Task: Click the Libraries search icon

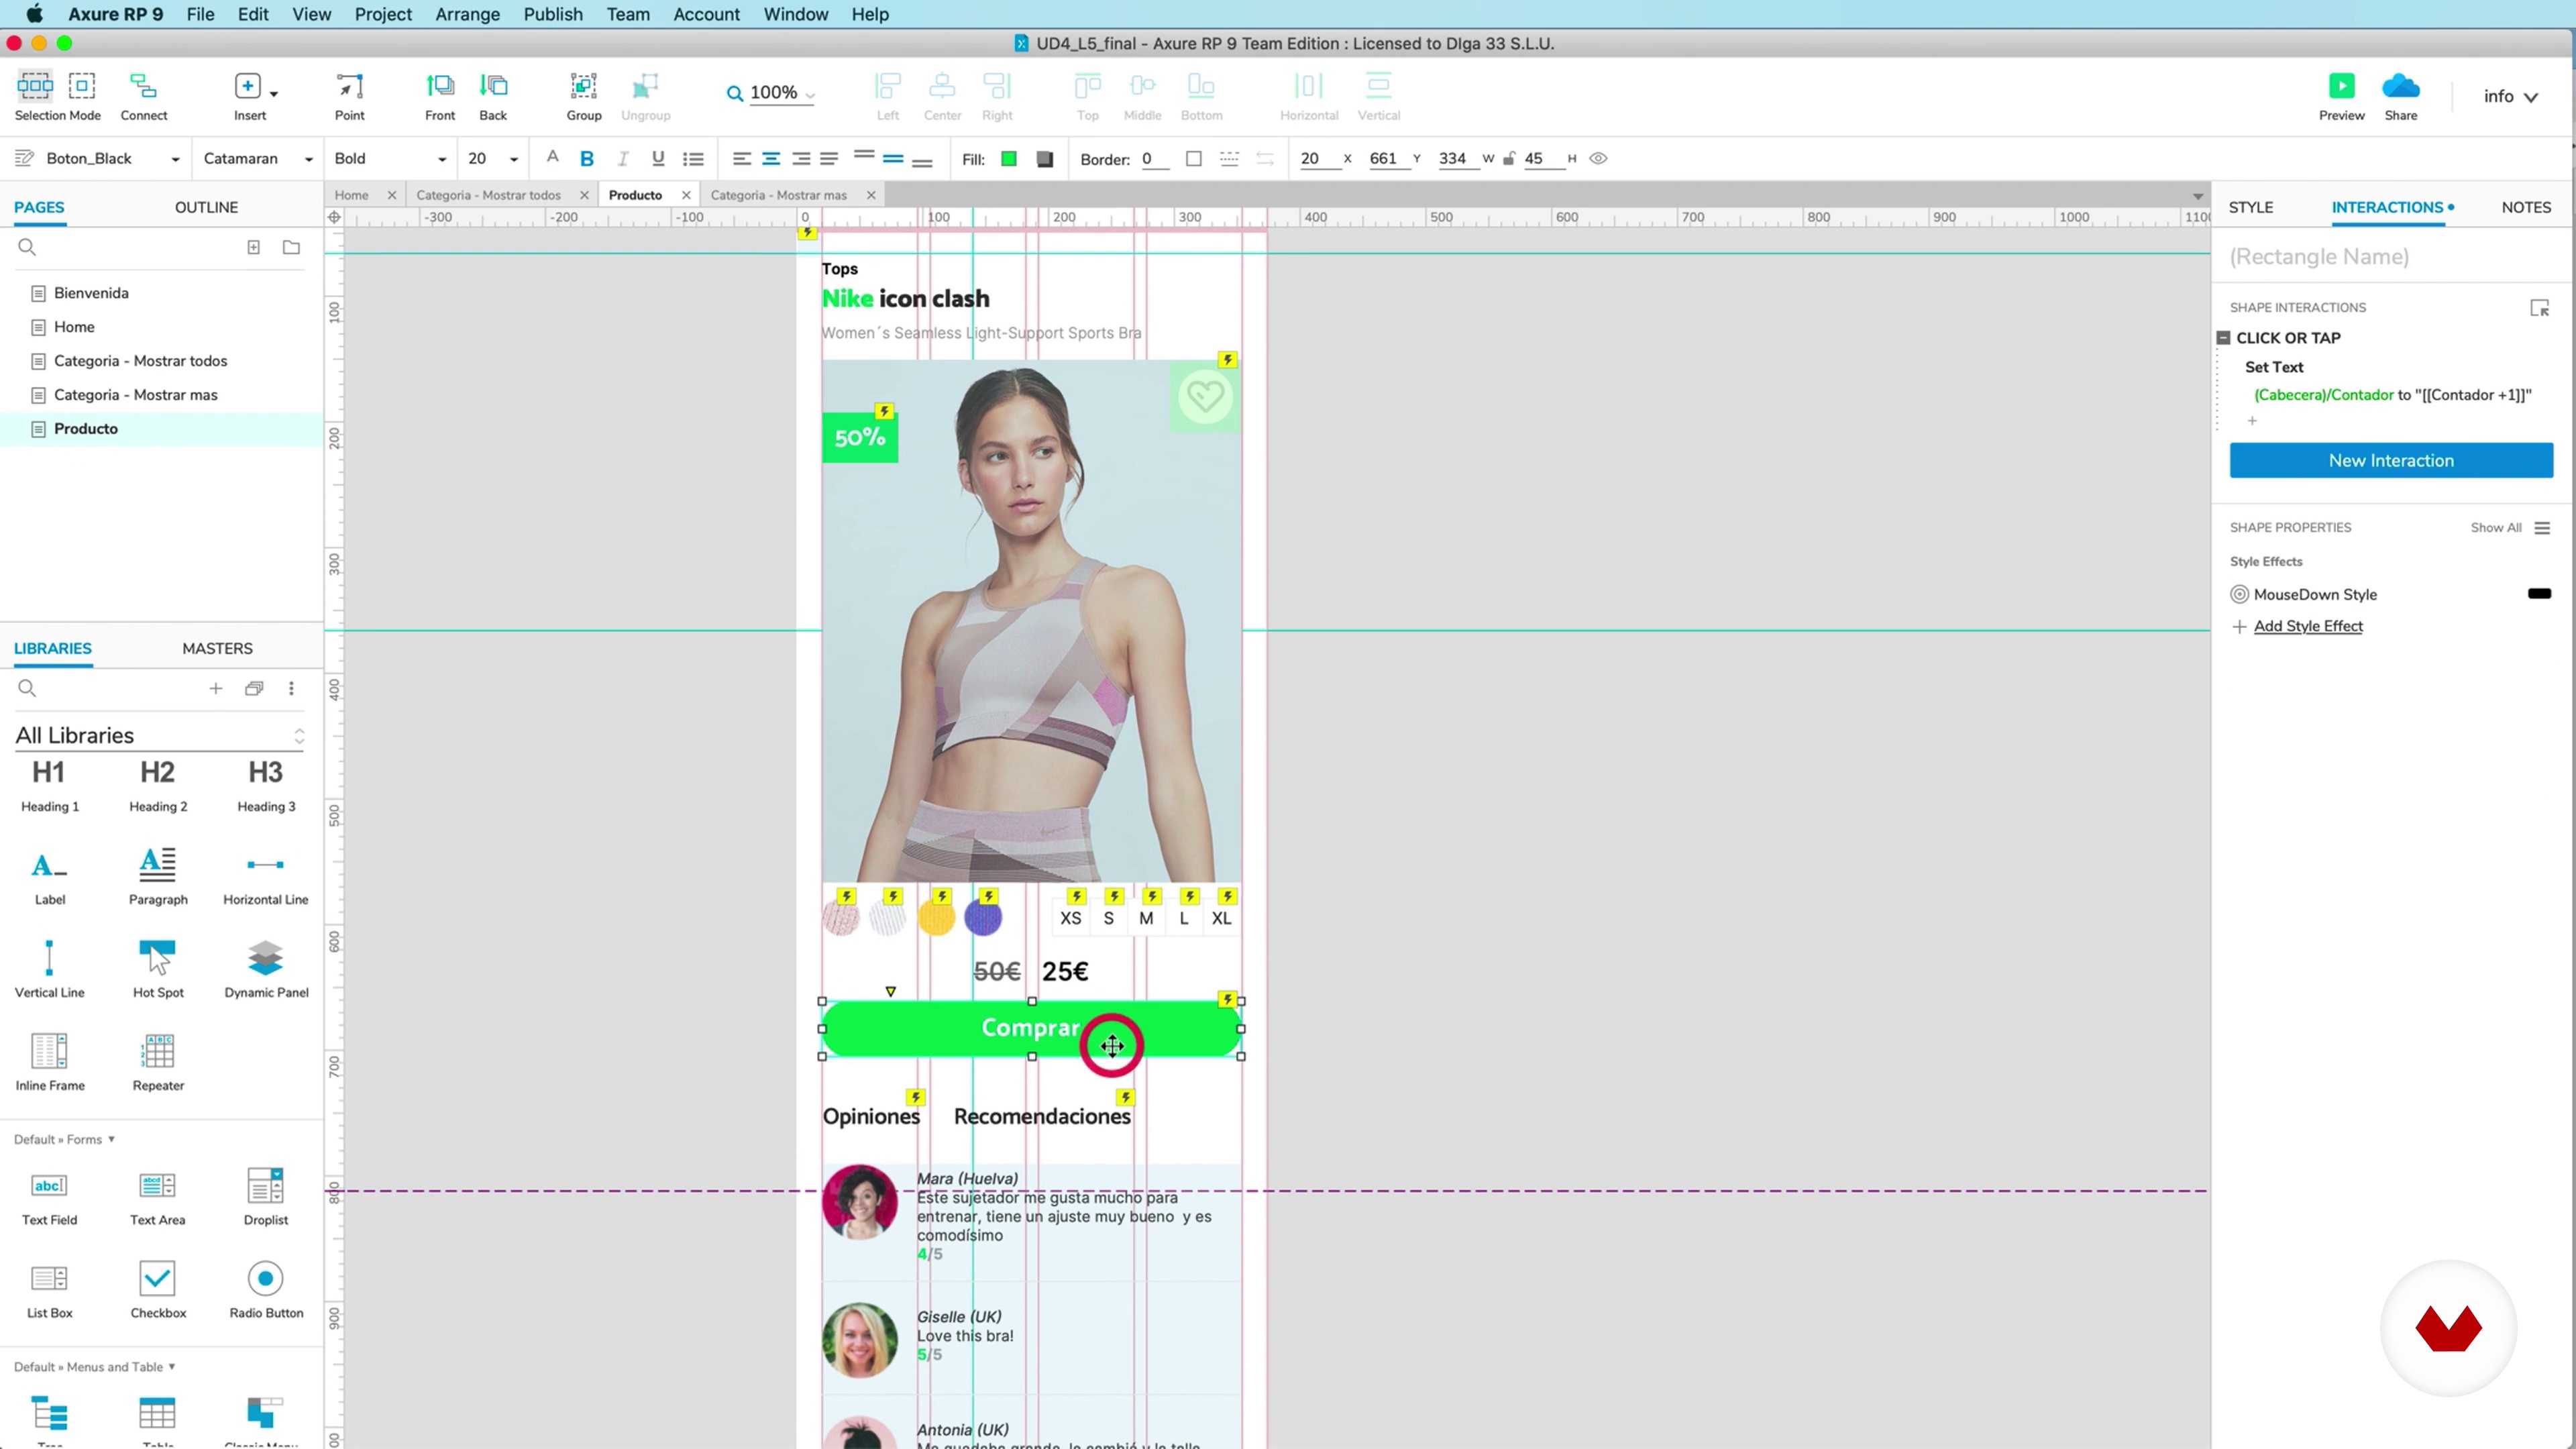Action: [27, 688]
